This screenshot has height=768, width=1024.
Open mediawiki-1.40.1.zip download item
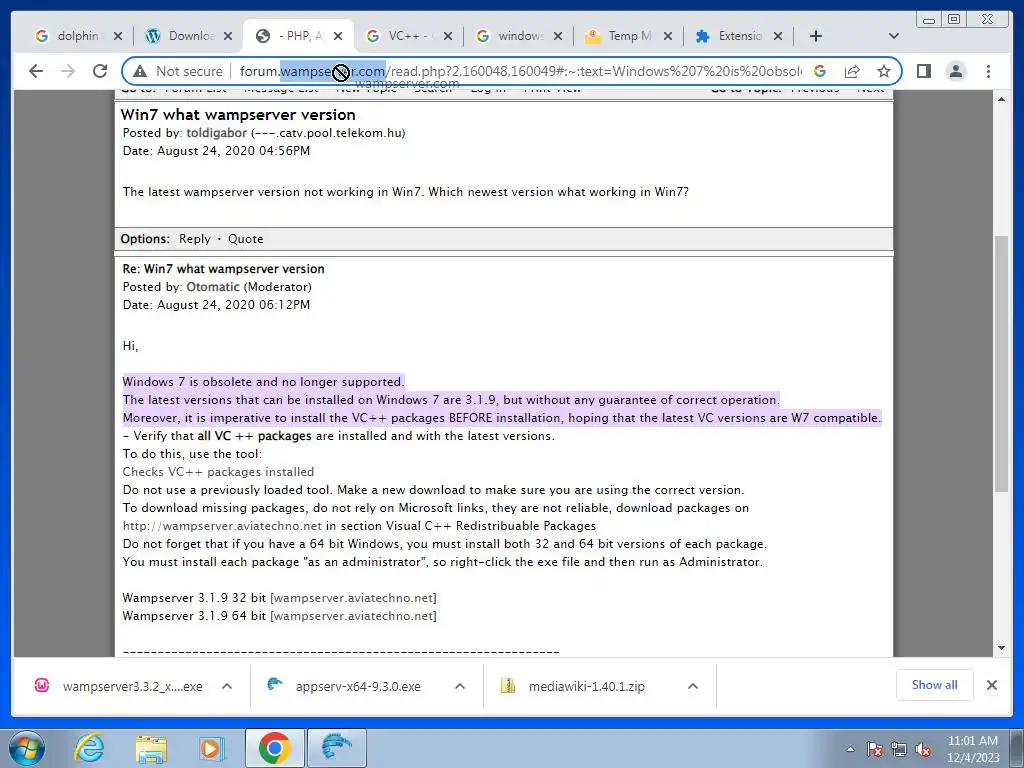pos(572,686)
